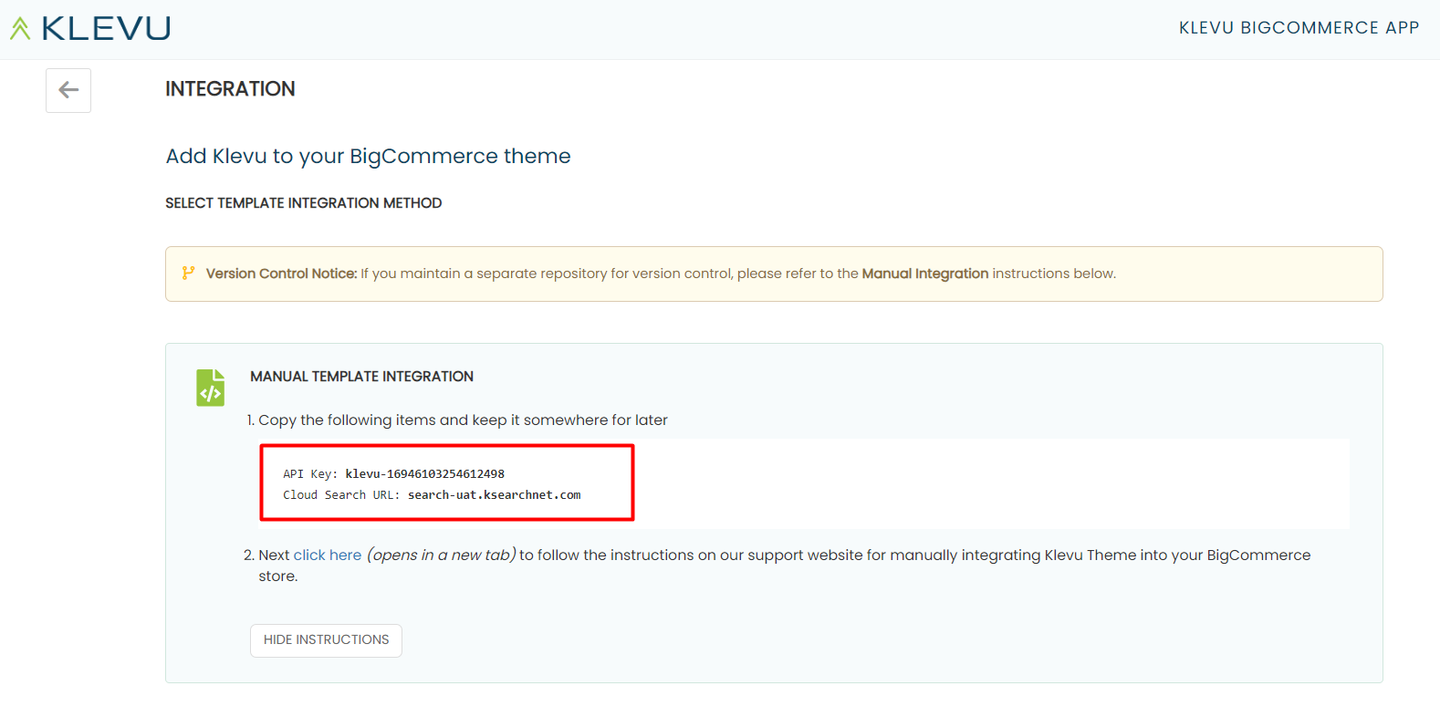This screenshot has width=1440, height=704.
Task: Click the version control branch icon
Action: coord(188,273)
